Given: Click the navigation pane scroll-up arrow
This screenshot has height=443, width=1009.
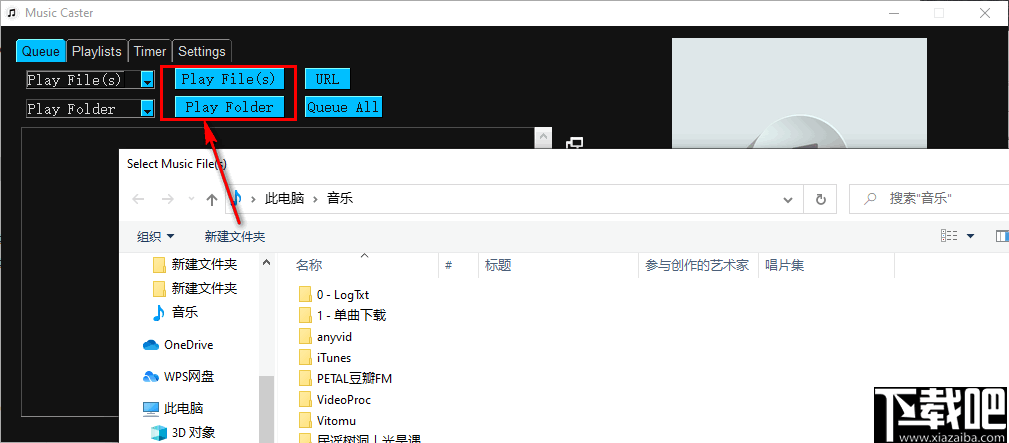Looking at the screenshot, I should pos(266,262).
